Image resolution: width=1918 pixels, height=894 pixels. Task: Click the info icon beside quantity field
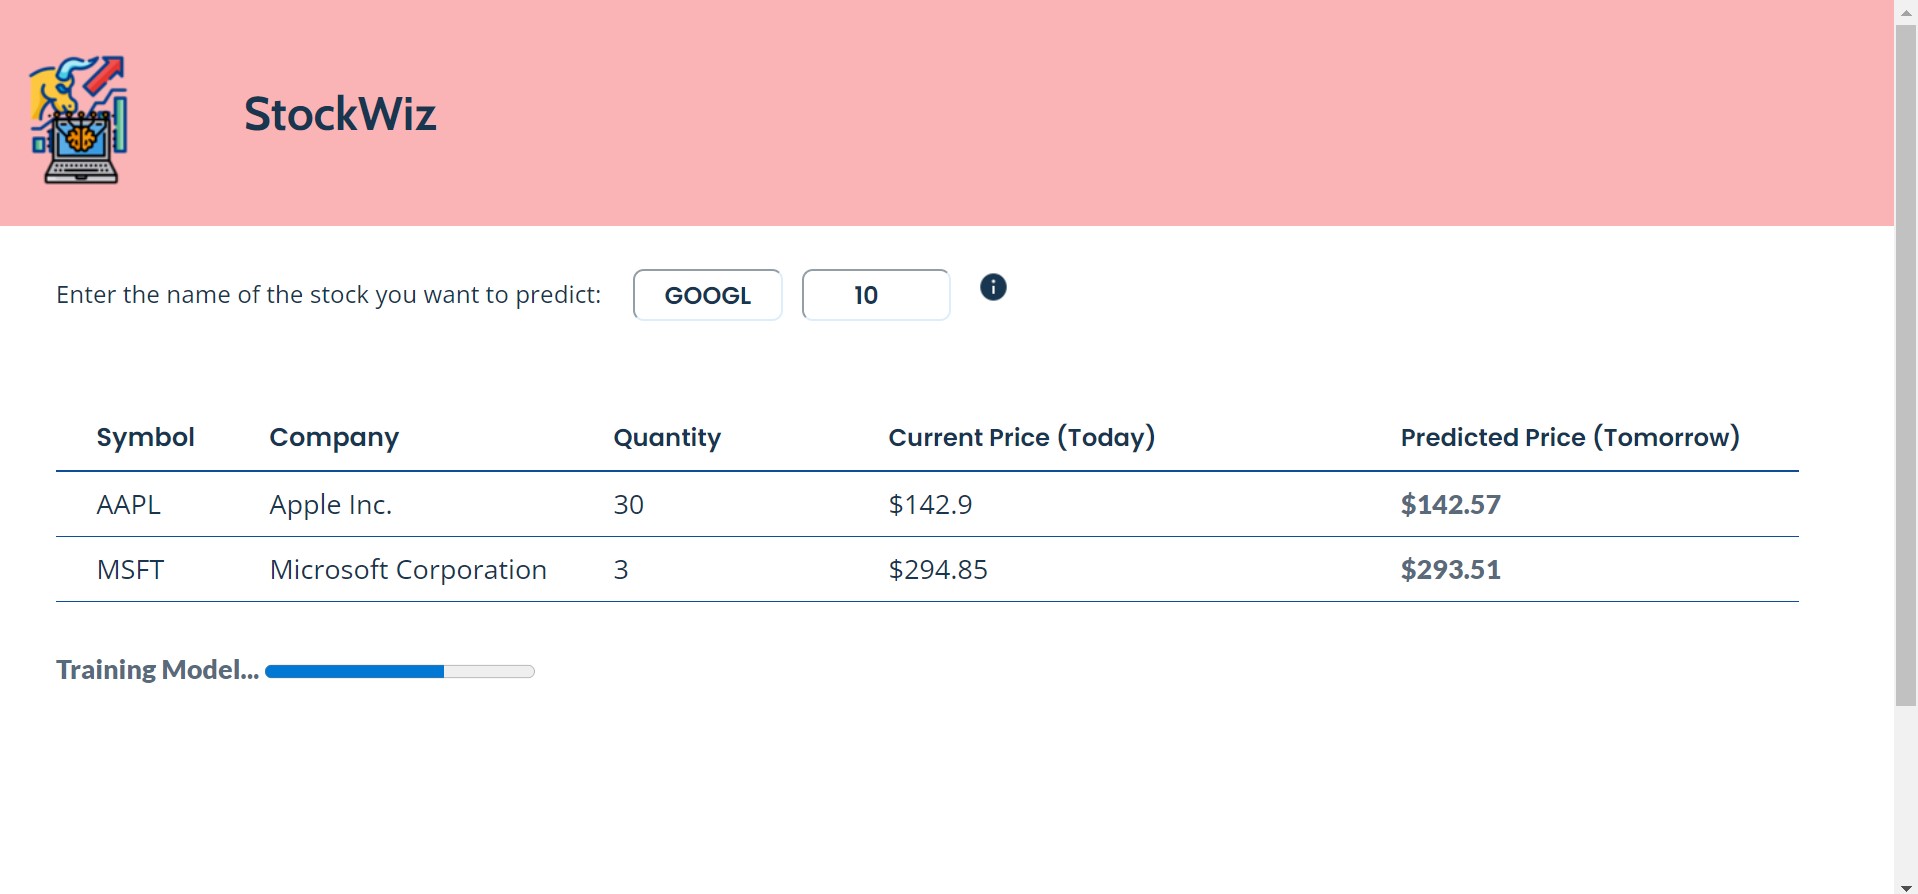point(992,288)
